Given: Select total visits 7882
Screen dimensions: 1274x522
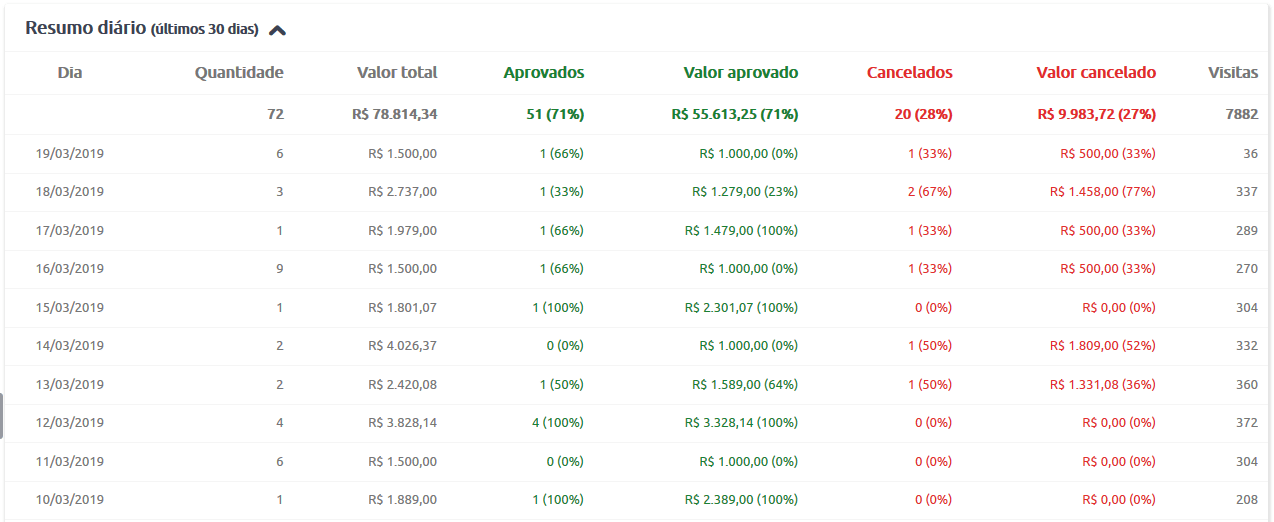Looking at the screenshot, I should coord(1242,114).
